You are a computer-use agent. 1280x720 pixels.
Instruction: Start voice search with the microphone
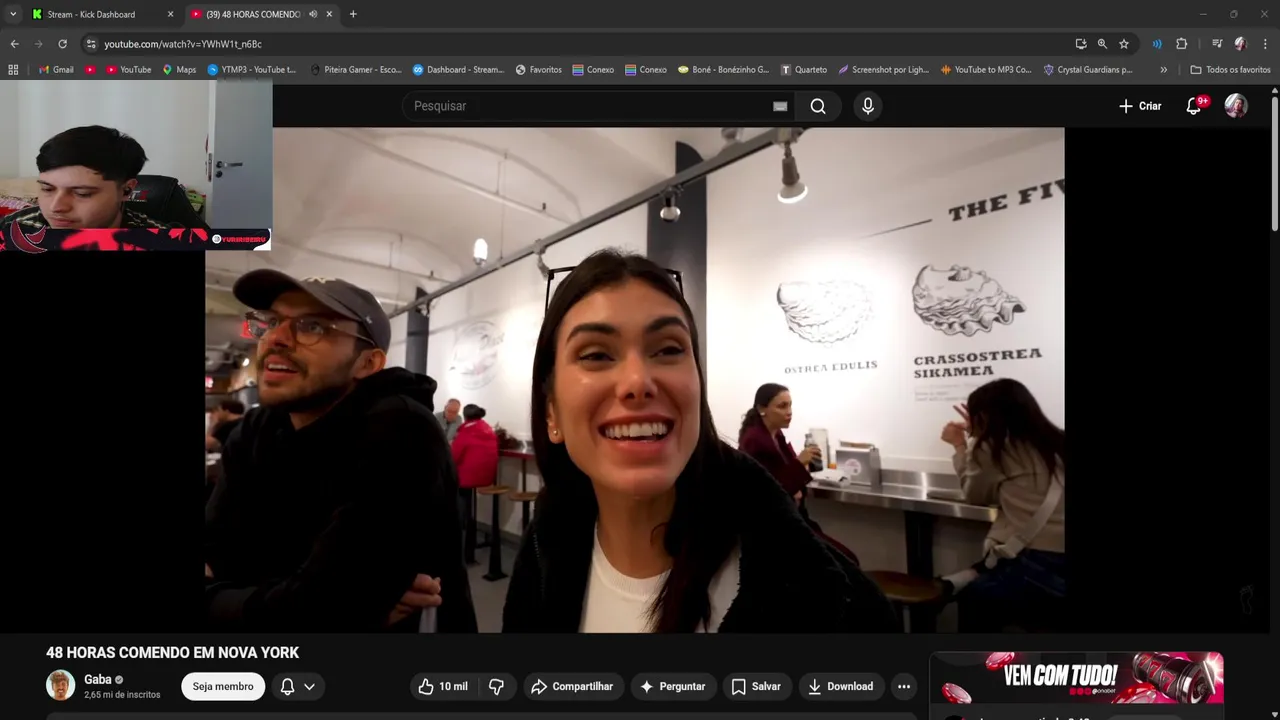click(x=868, y=106)
